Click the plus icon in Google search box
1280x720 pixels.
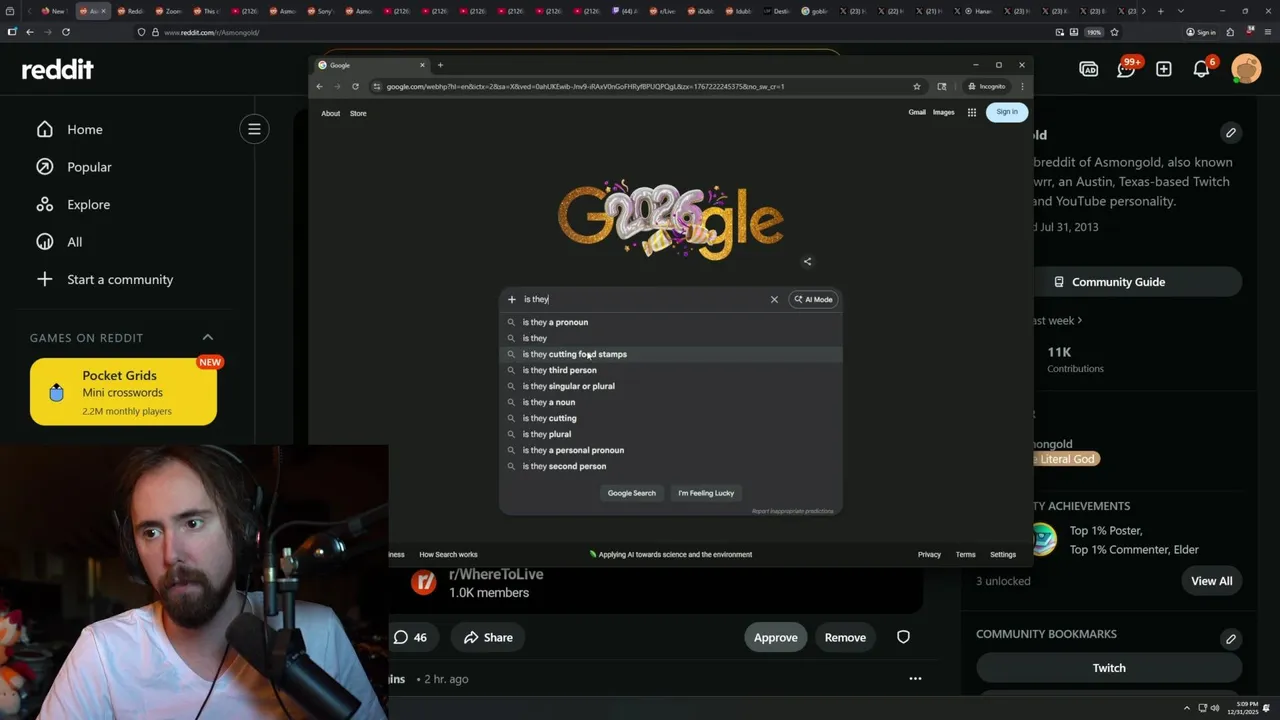tap(512, 299)
